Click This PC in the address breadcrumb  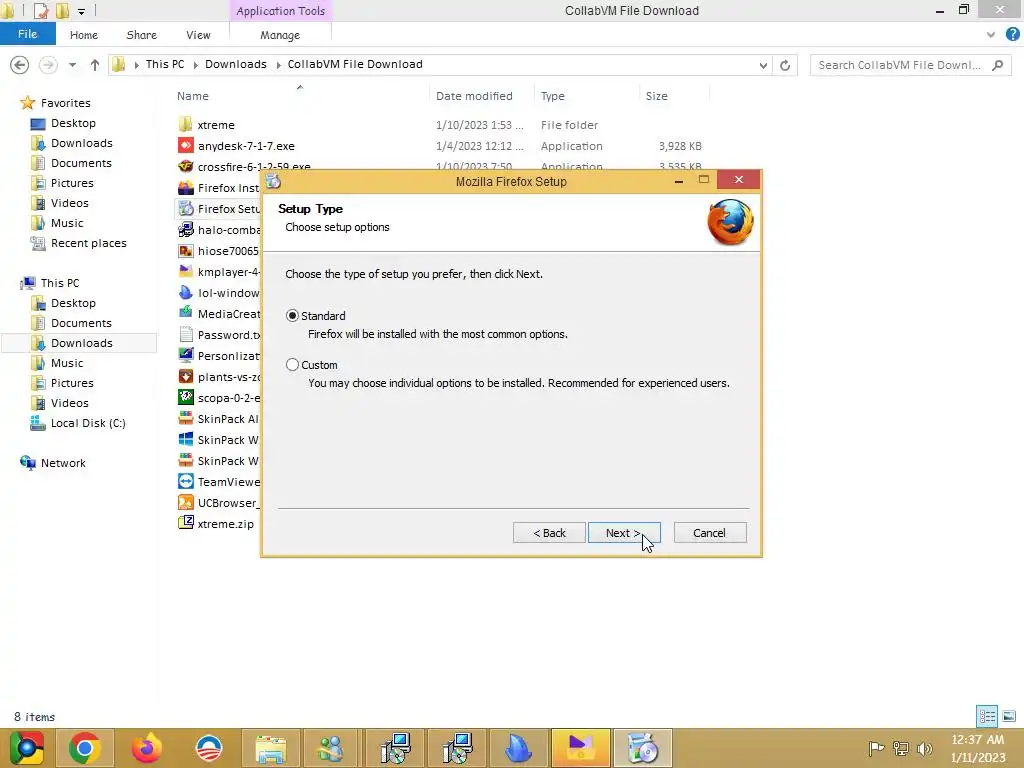(x=165, y=64)
